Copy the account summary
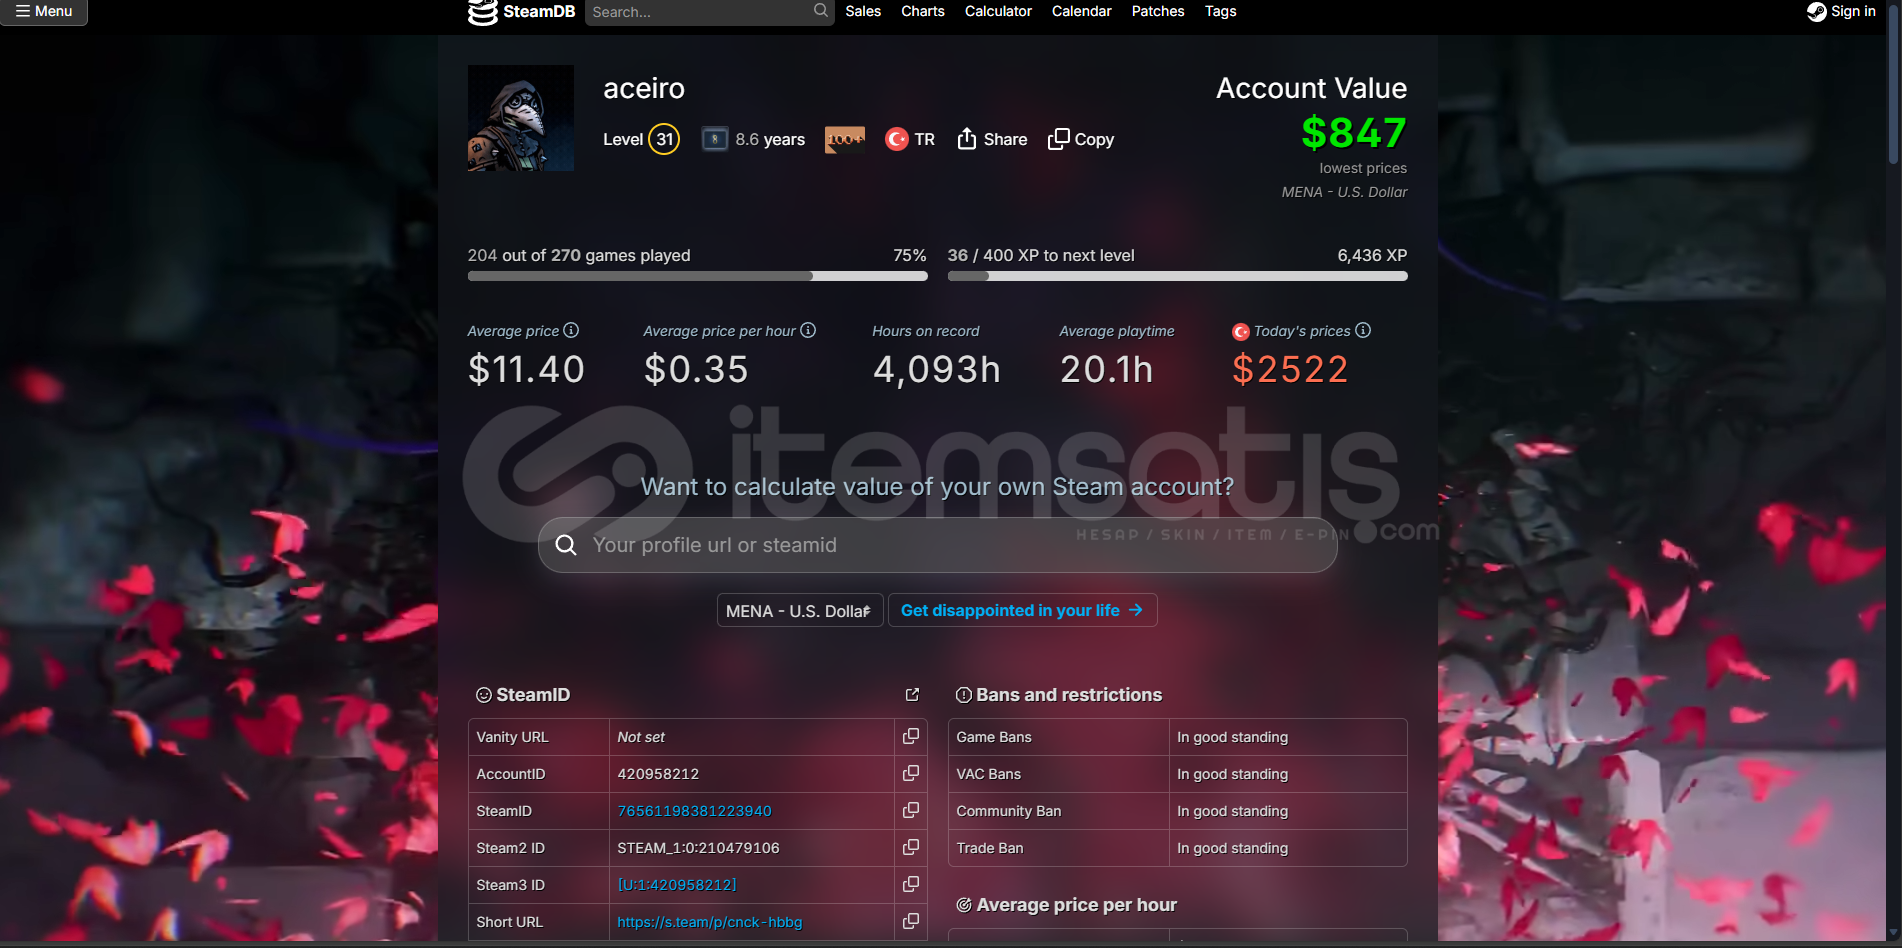 coord(1081,139)
